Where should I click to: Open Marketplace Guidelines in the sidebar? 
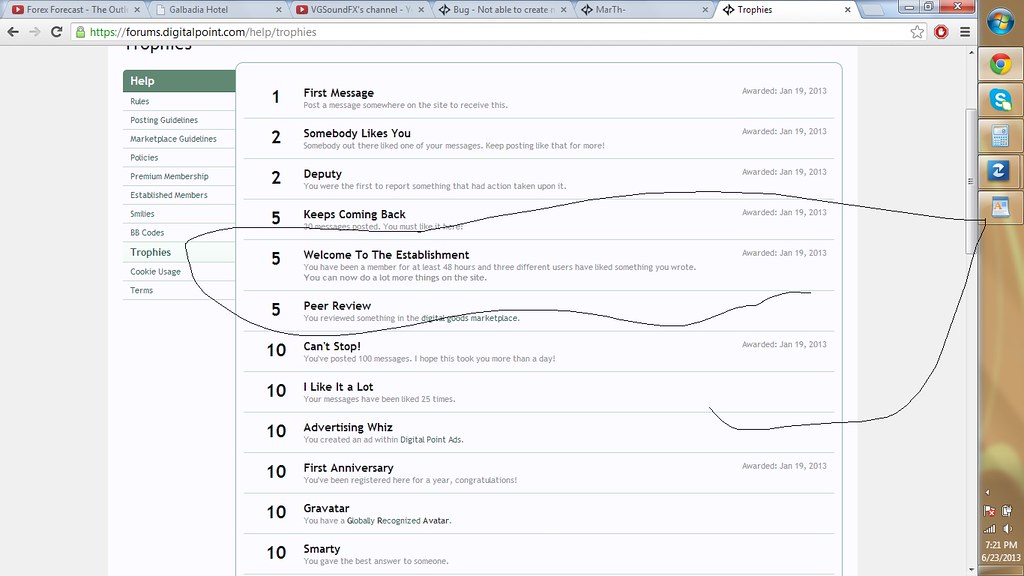(173, 139)
